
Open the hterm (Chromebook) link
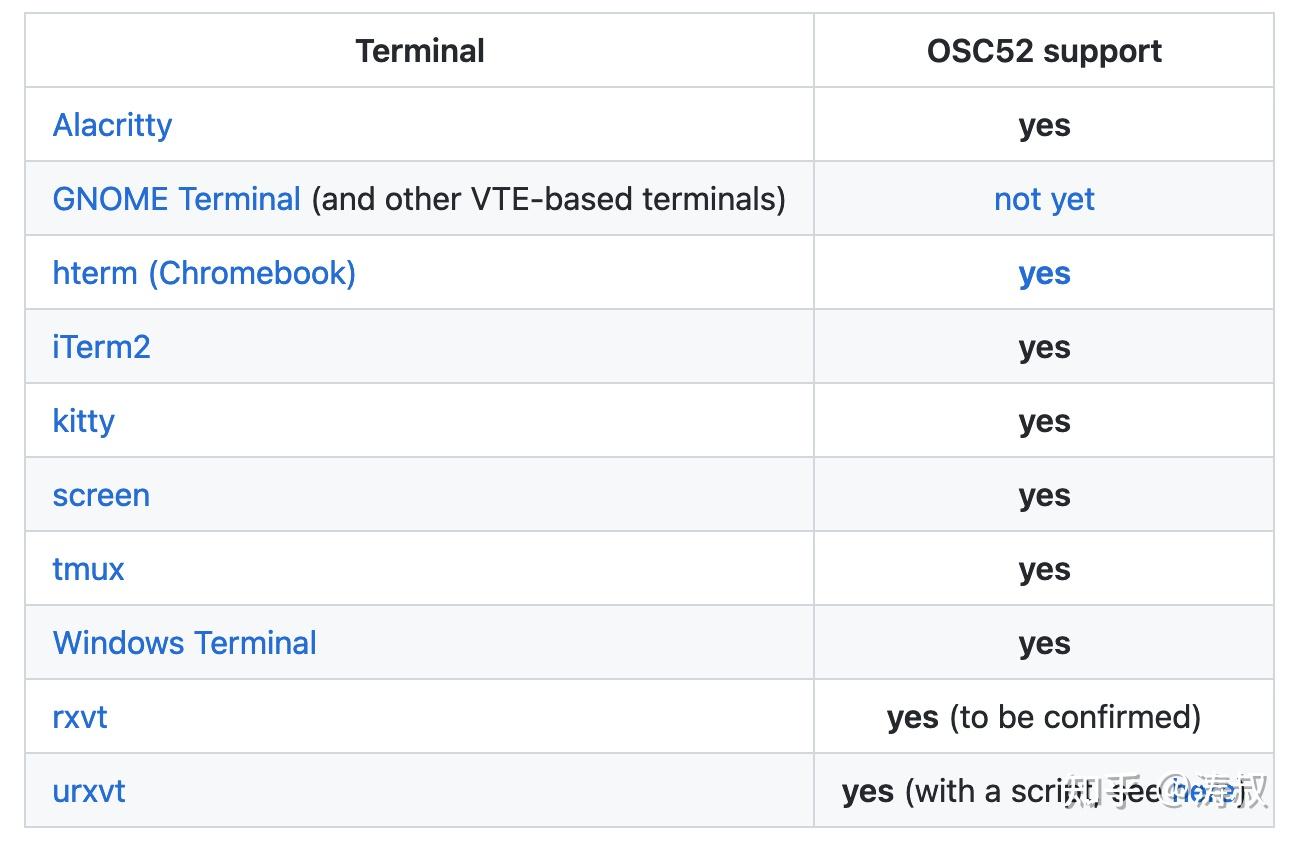click(204, 273)
